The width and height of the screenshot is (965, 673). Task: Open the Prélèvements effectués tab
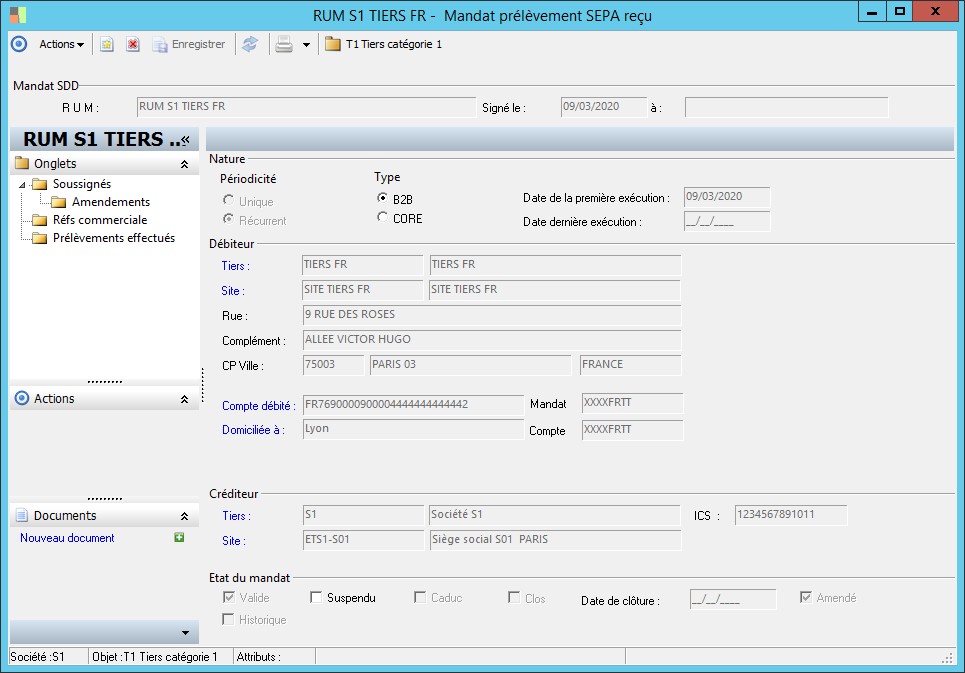click(x=113, y=238)
